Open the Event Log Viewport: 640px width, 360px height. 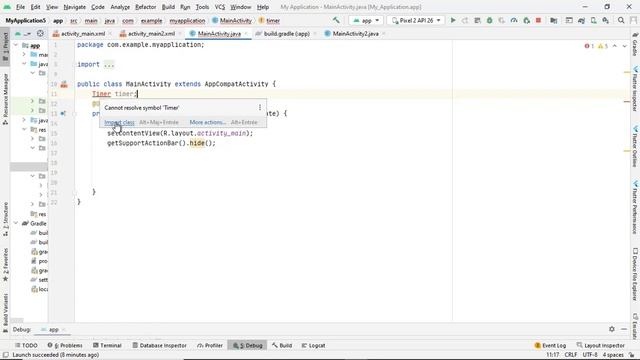[x=550, y=345]
